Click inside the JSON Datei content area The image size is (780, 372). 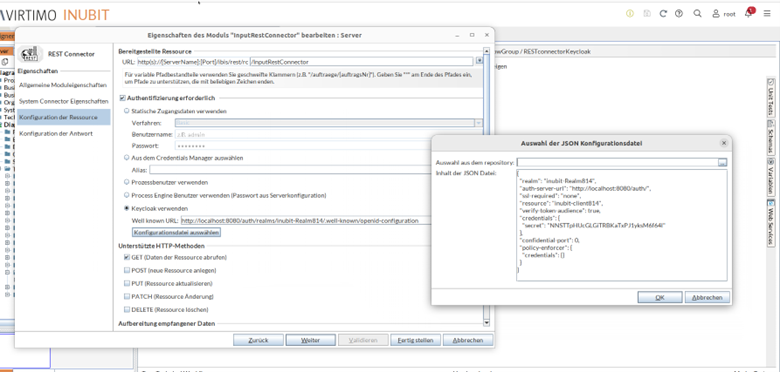pyautogui.click(x=621, y=225)
